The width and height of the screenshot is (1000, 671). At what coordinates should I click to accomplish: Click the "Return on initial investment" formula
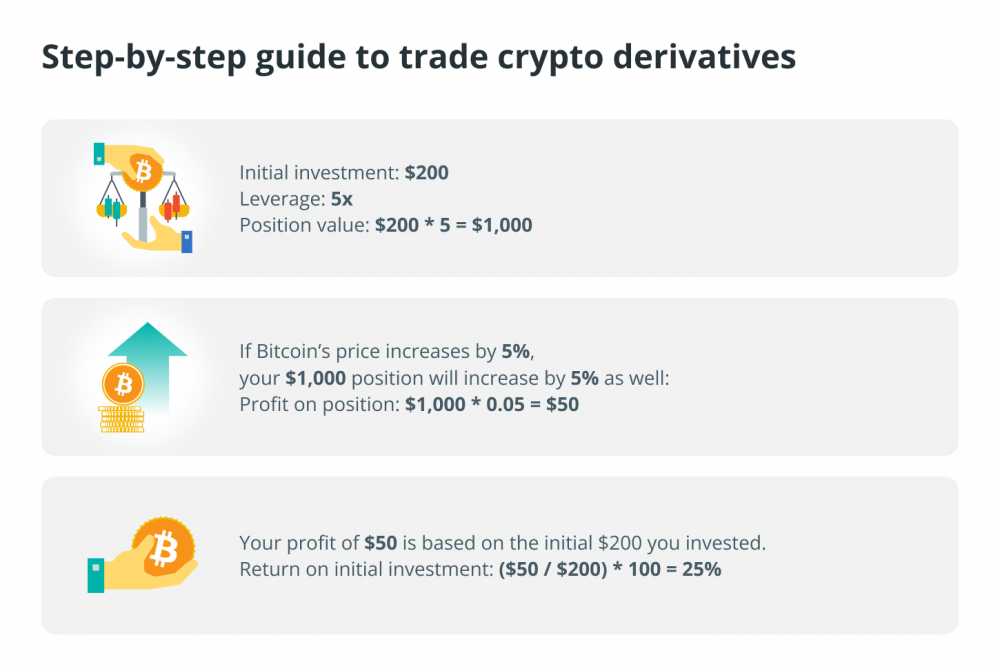480,569
